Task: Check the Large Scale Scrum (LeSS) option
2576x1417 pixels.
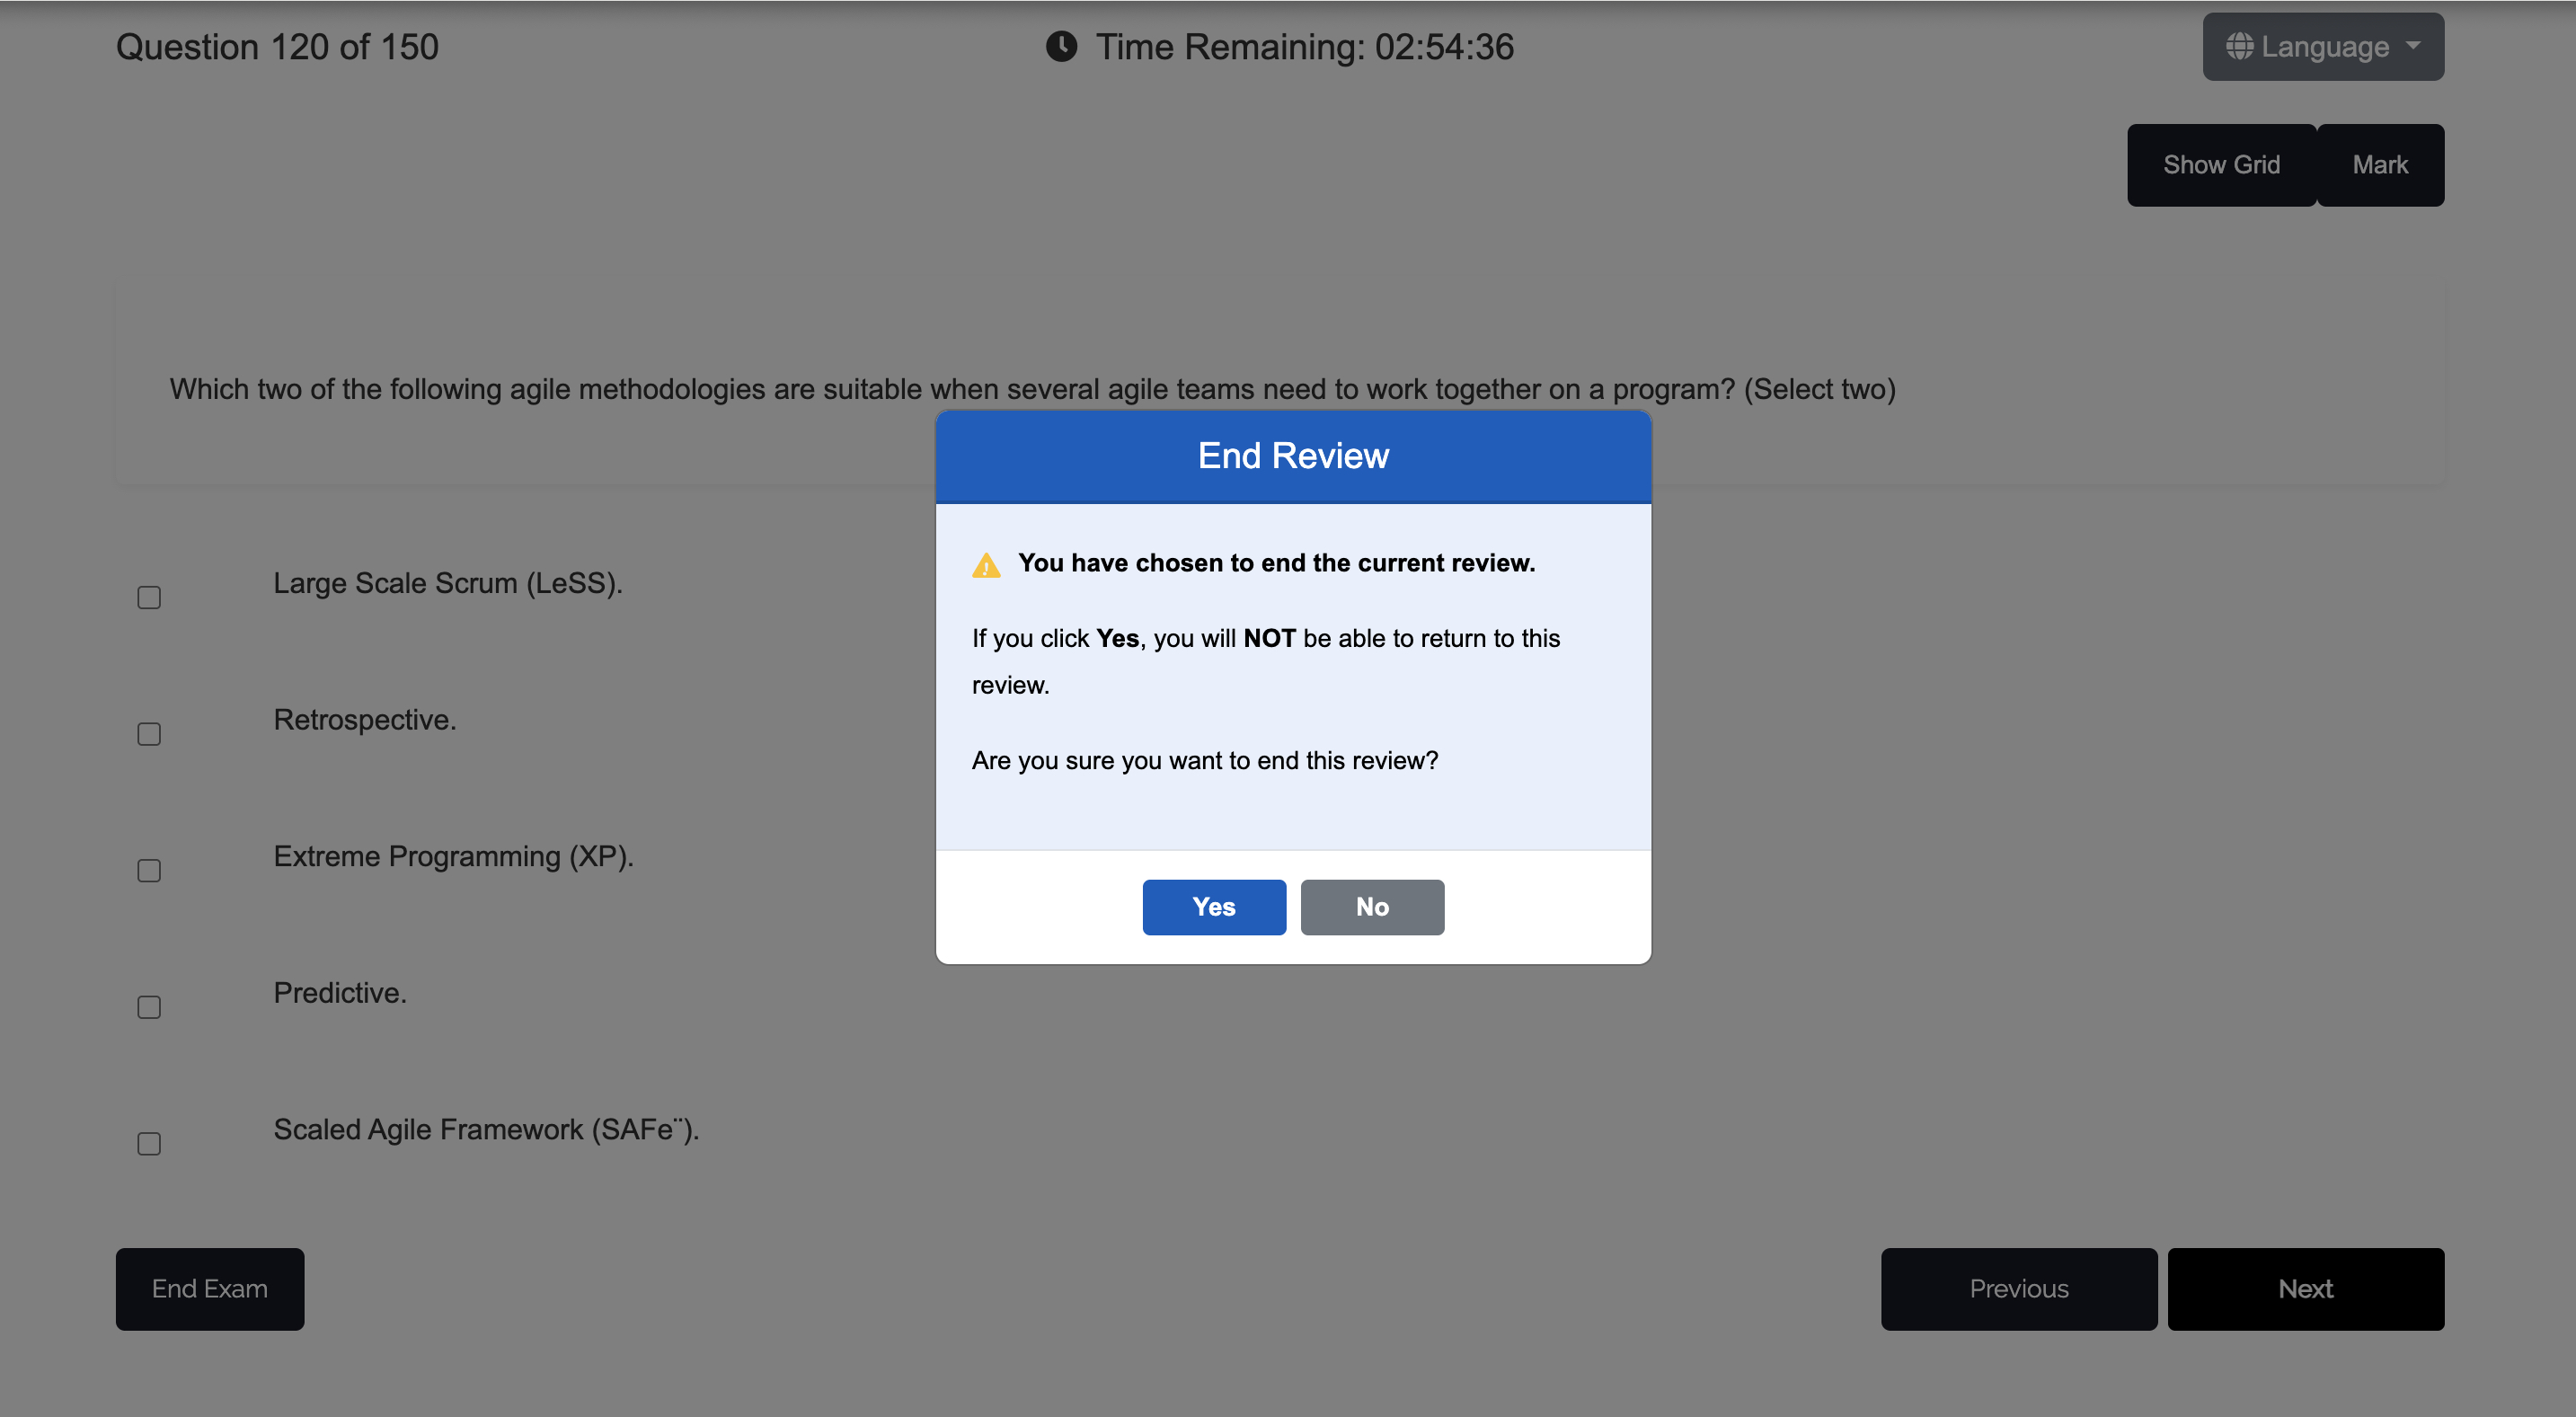Action: (149, 597)
